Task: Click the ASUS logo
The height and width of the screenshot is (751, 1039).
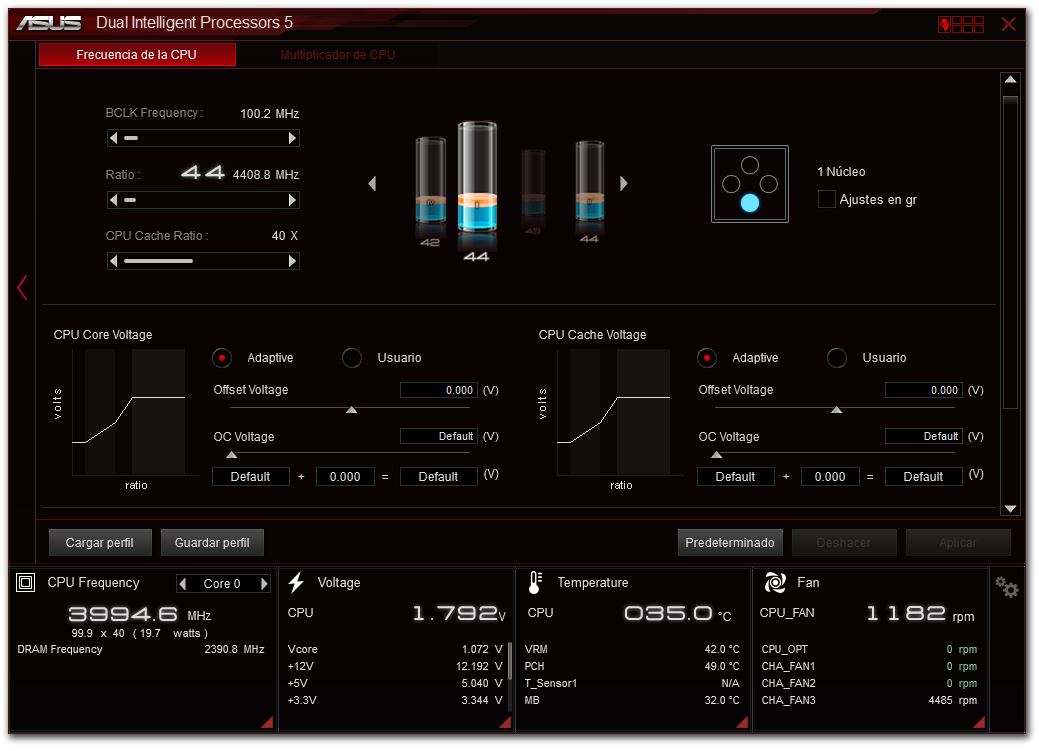Action: [x=49, y=23]
